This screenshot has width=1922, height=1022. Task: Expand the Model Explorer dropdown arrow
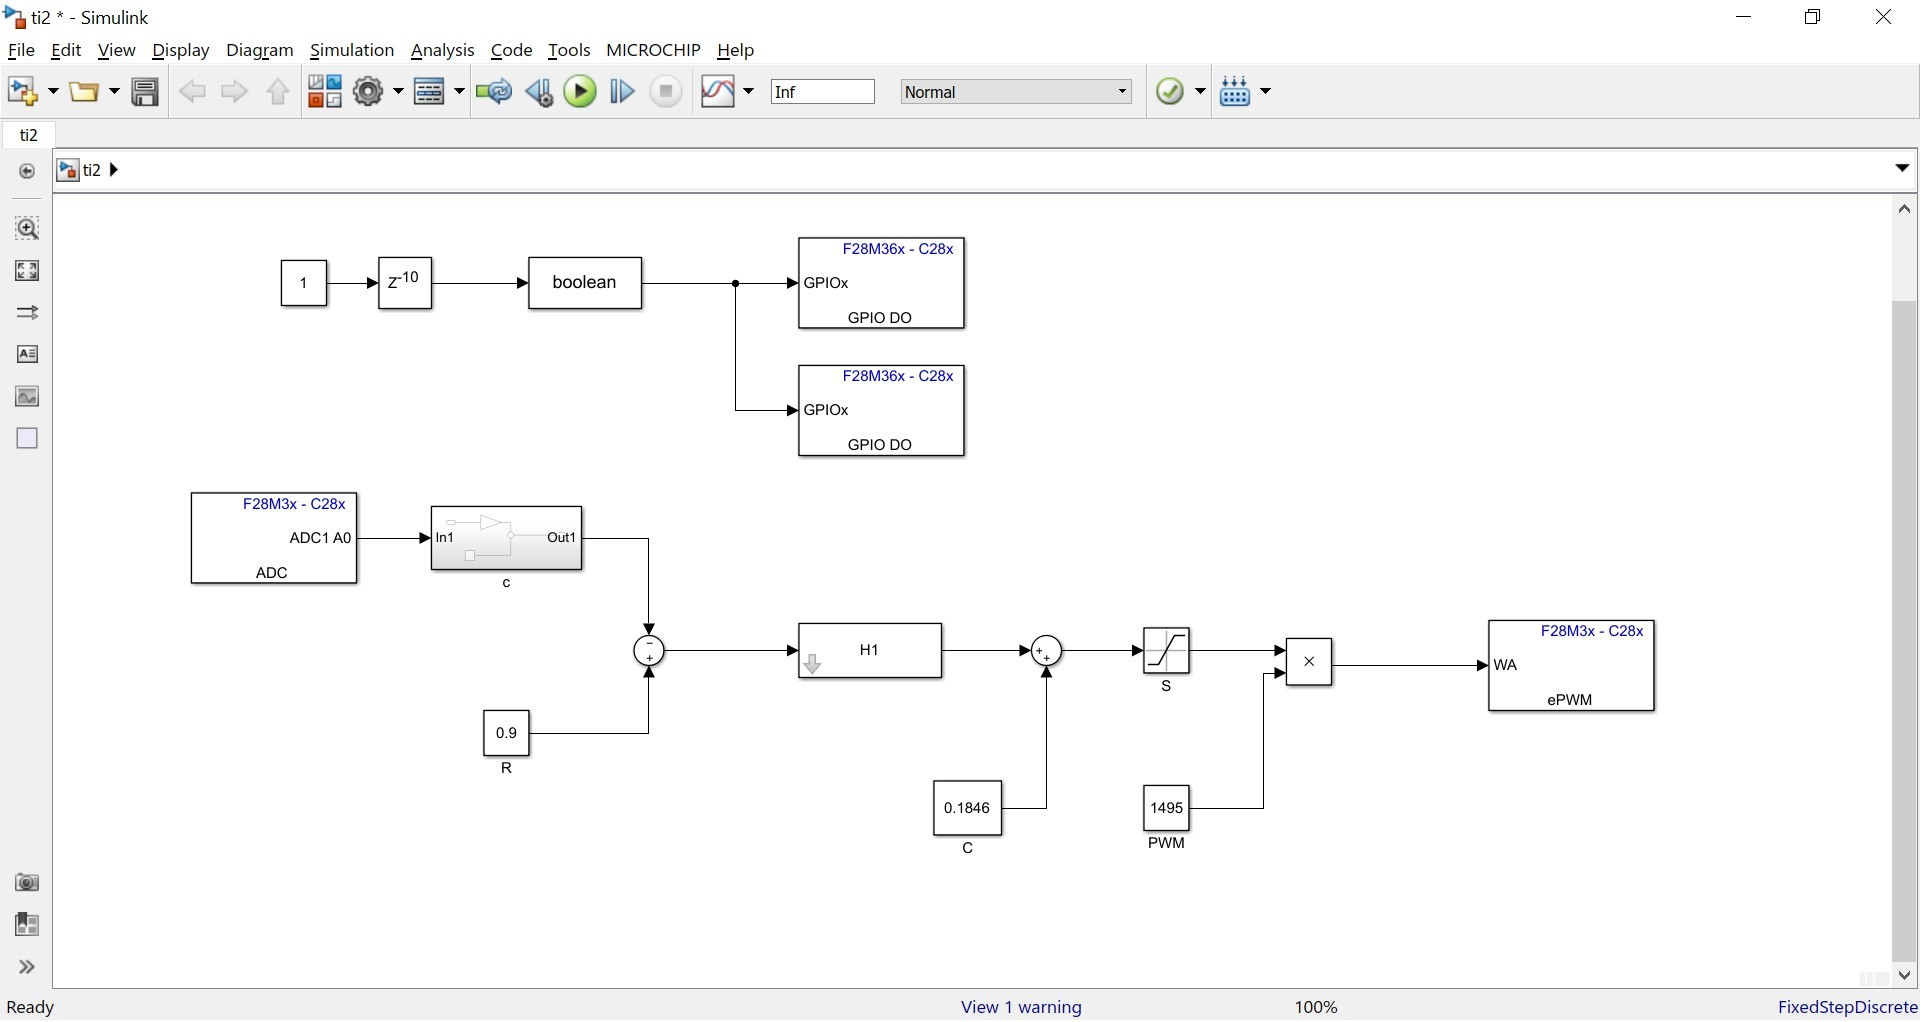[459, 92]
